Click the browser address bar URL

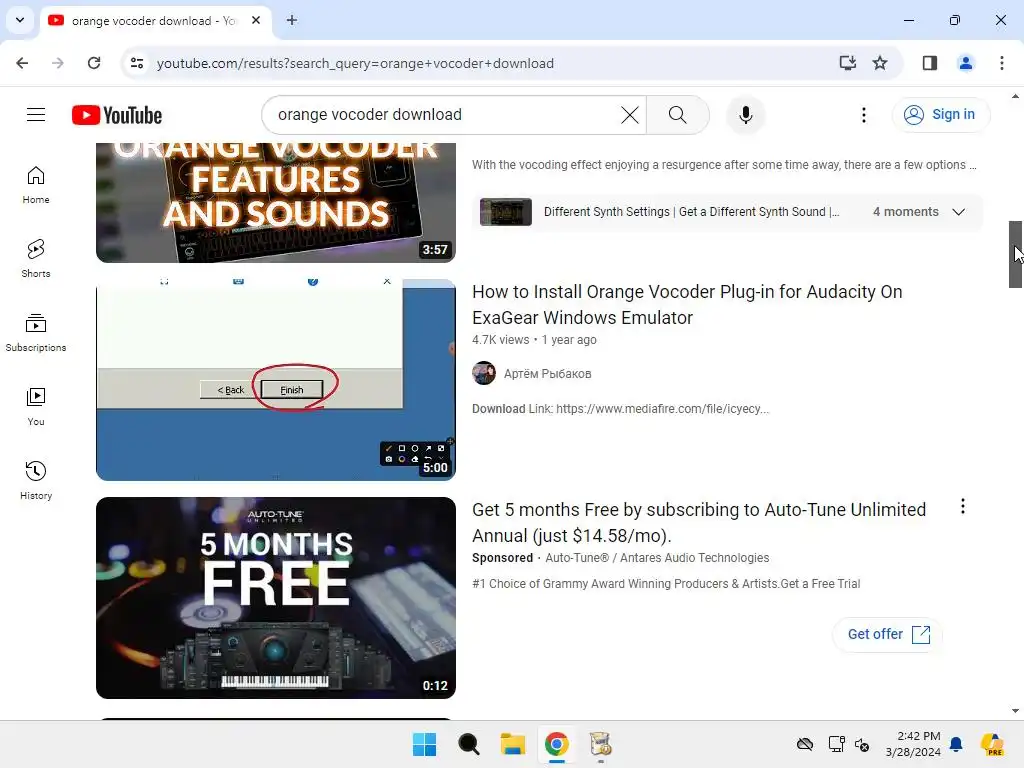coord(355,63)
